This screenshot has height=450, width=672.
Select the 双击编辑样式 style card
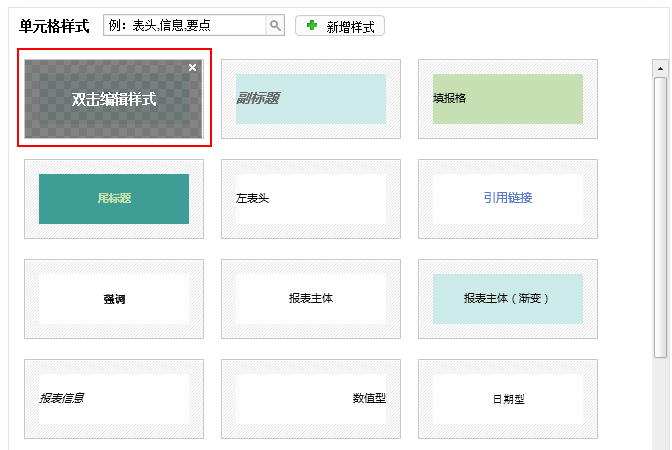click(114, 99)
